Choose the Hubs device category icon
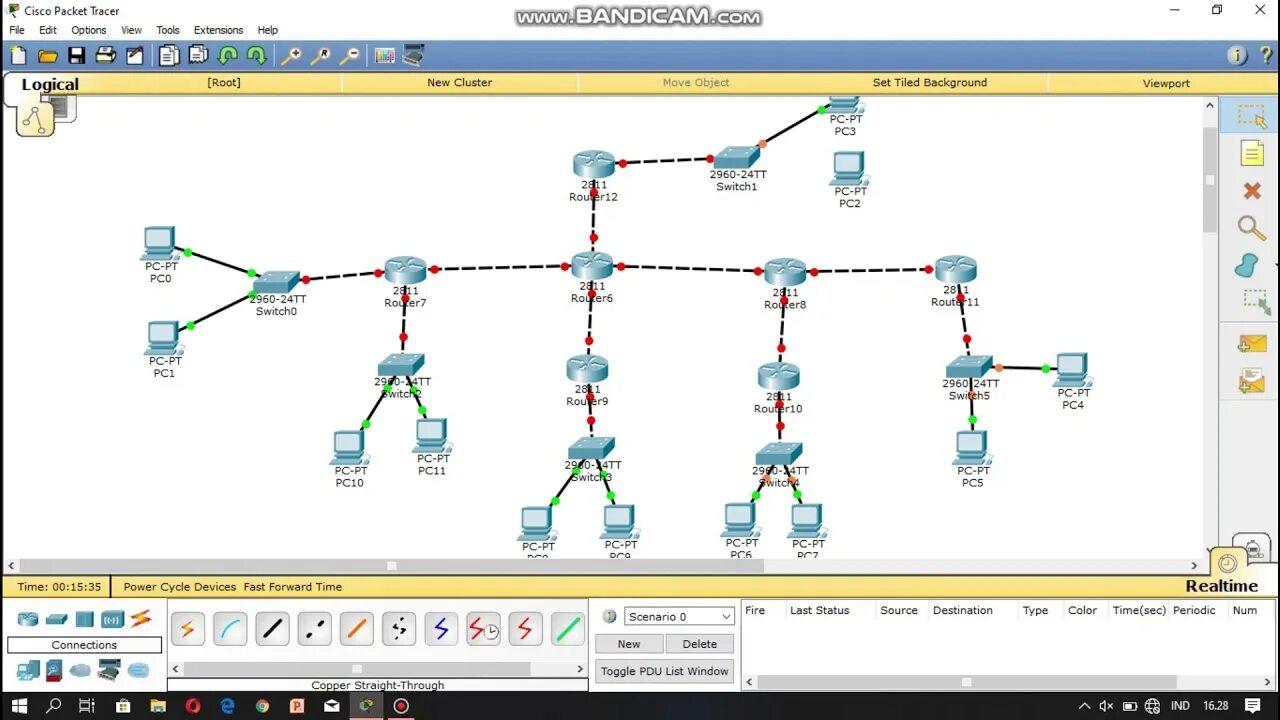The width and height of the screenshot is (1280, 720). tap(84, 620)
